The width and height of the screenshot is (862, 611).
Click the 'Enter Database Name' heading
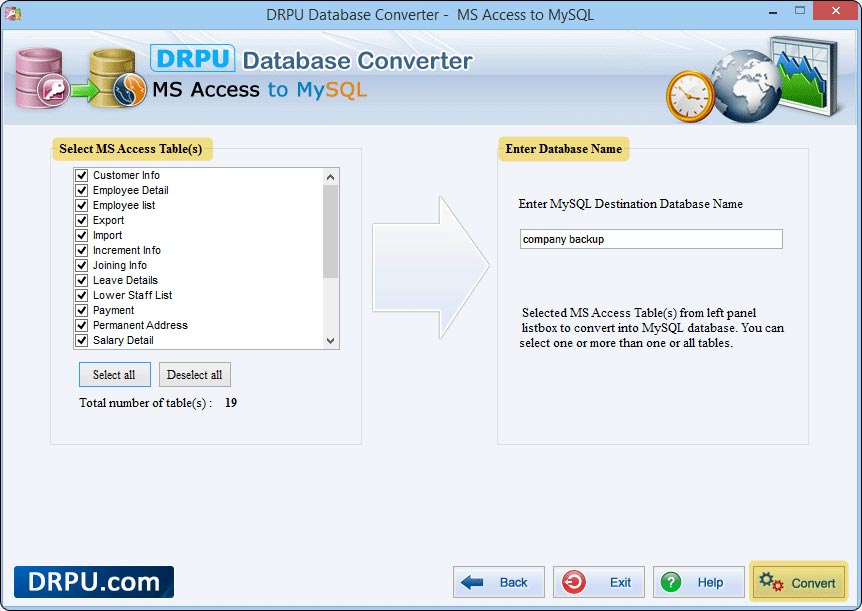click(x=563, y=149)
